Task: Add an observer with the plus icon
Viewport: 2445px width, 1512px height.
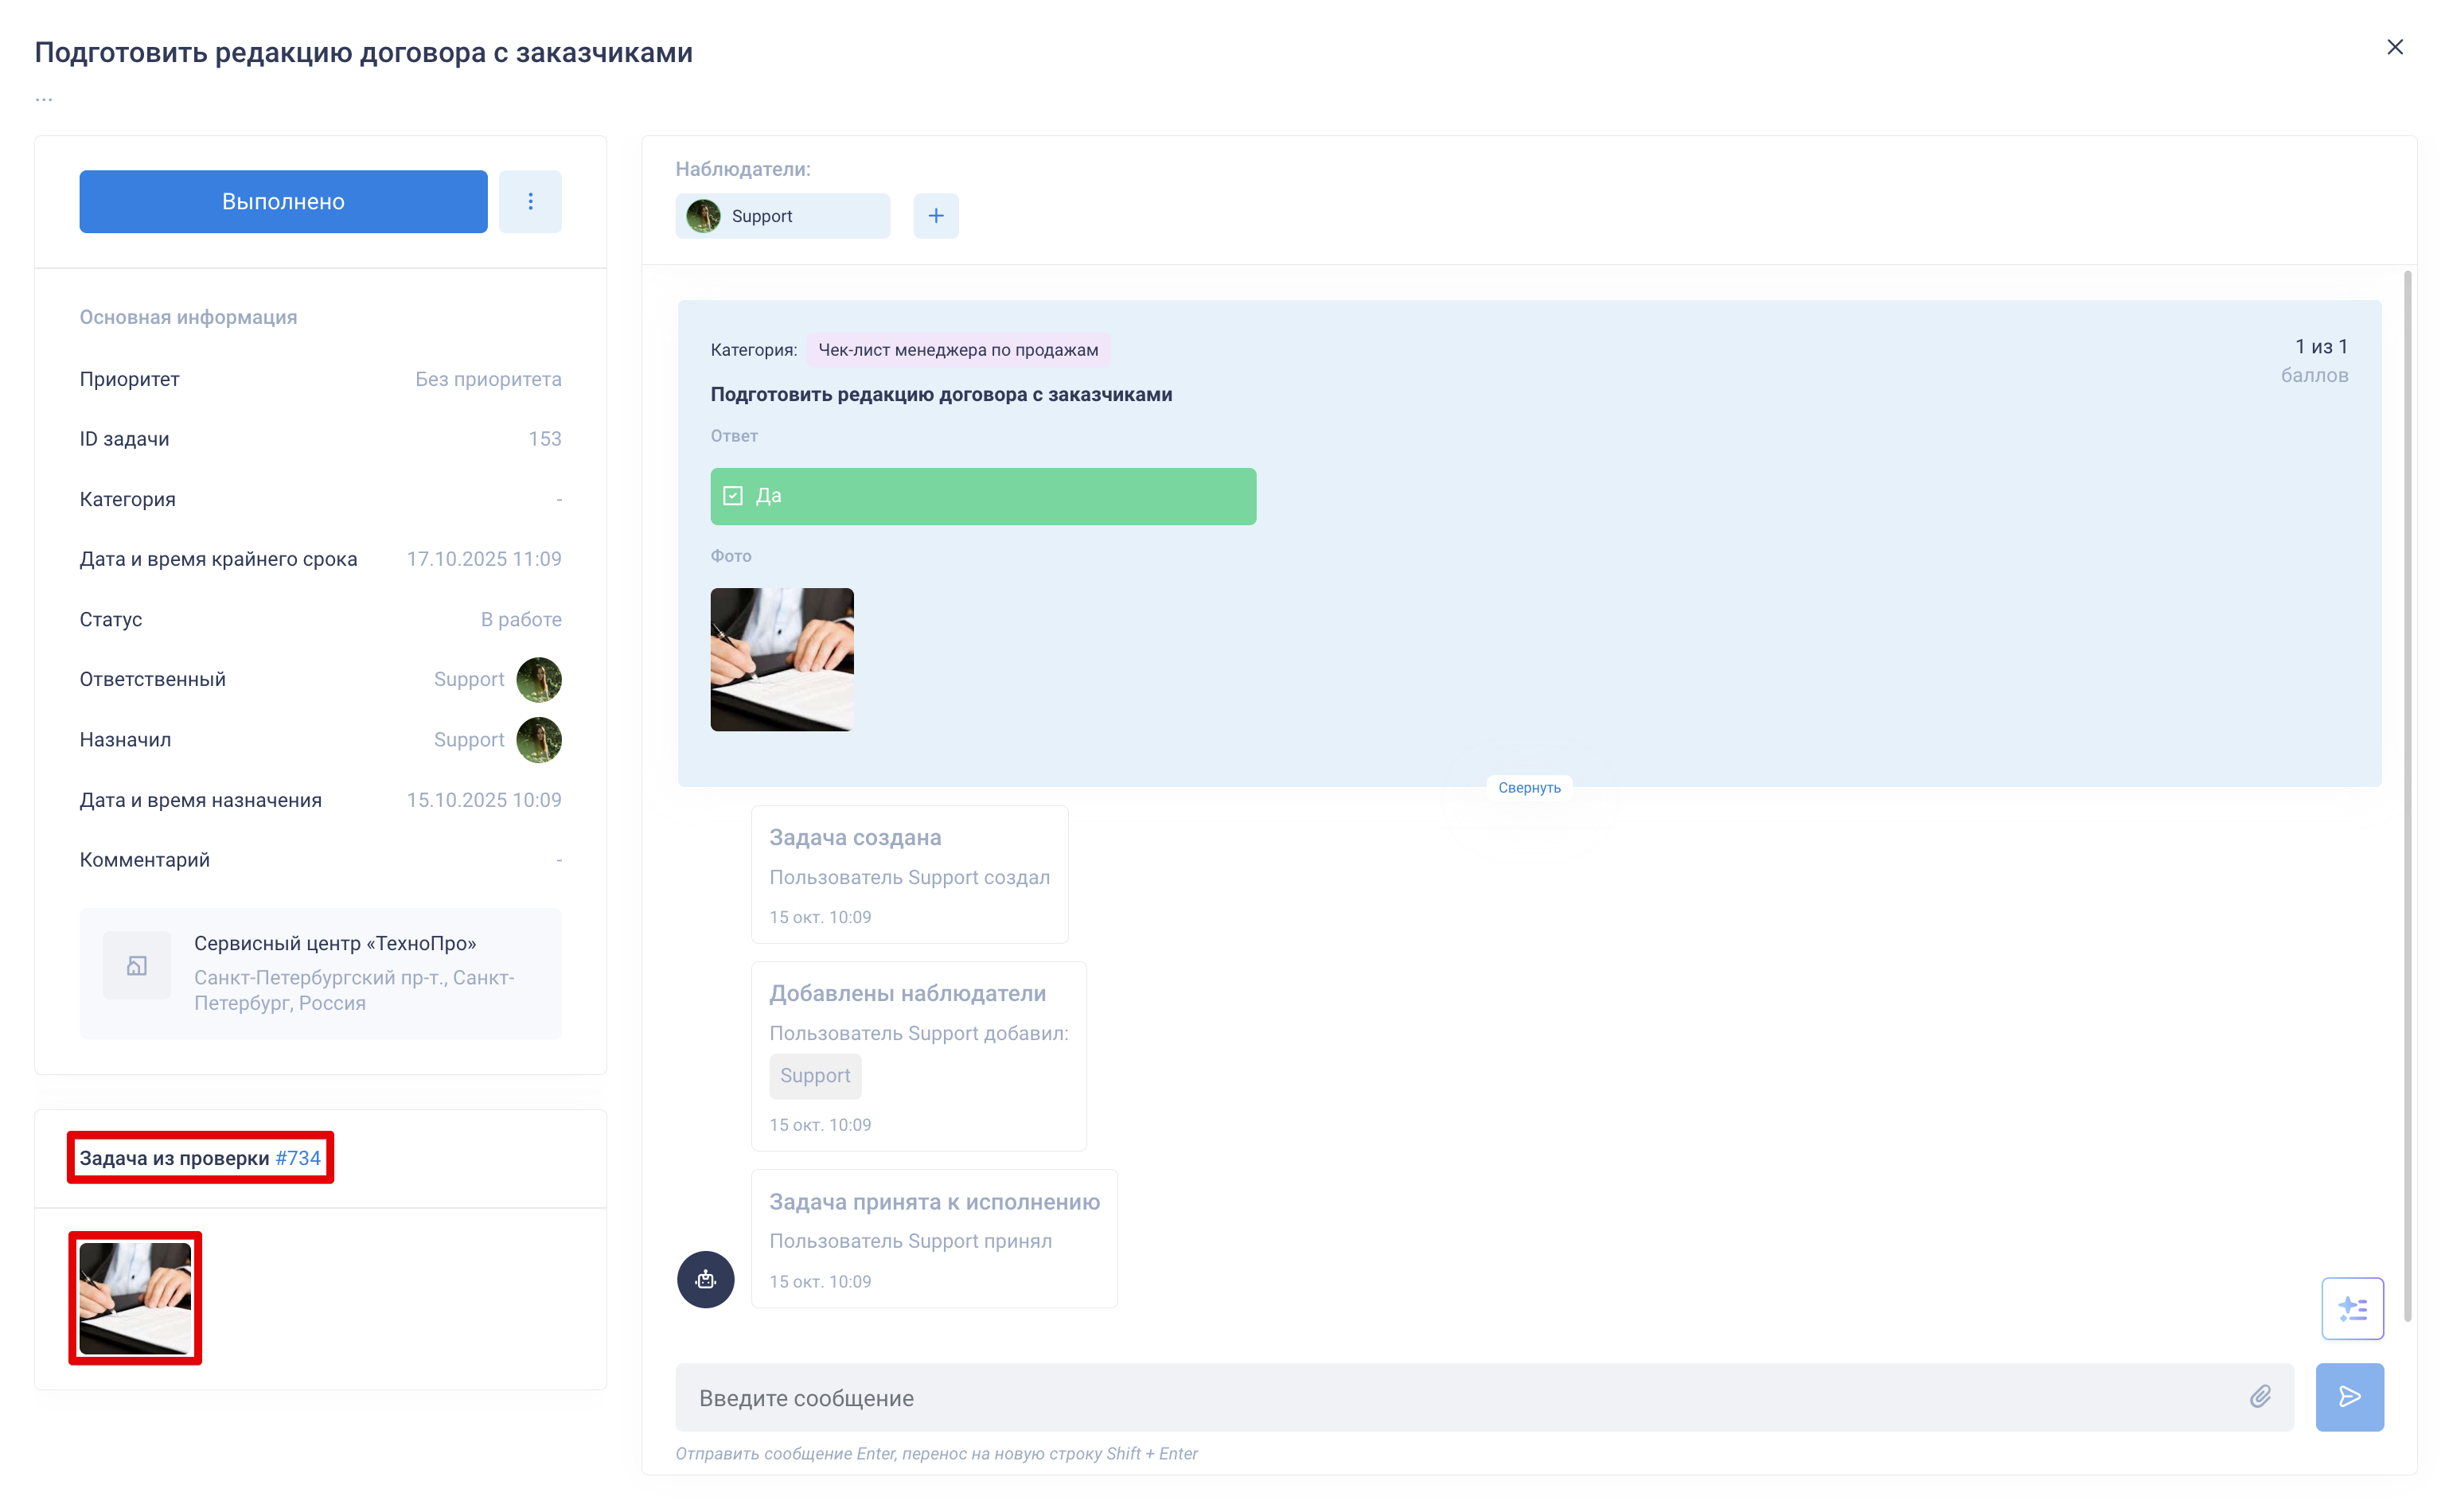Action: 935,216
